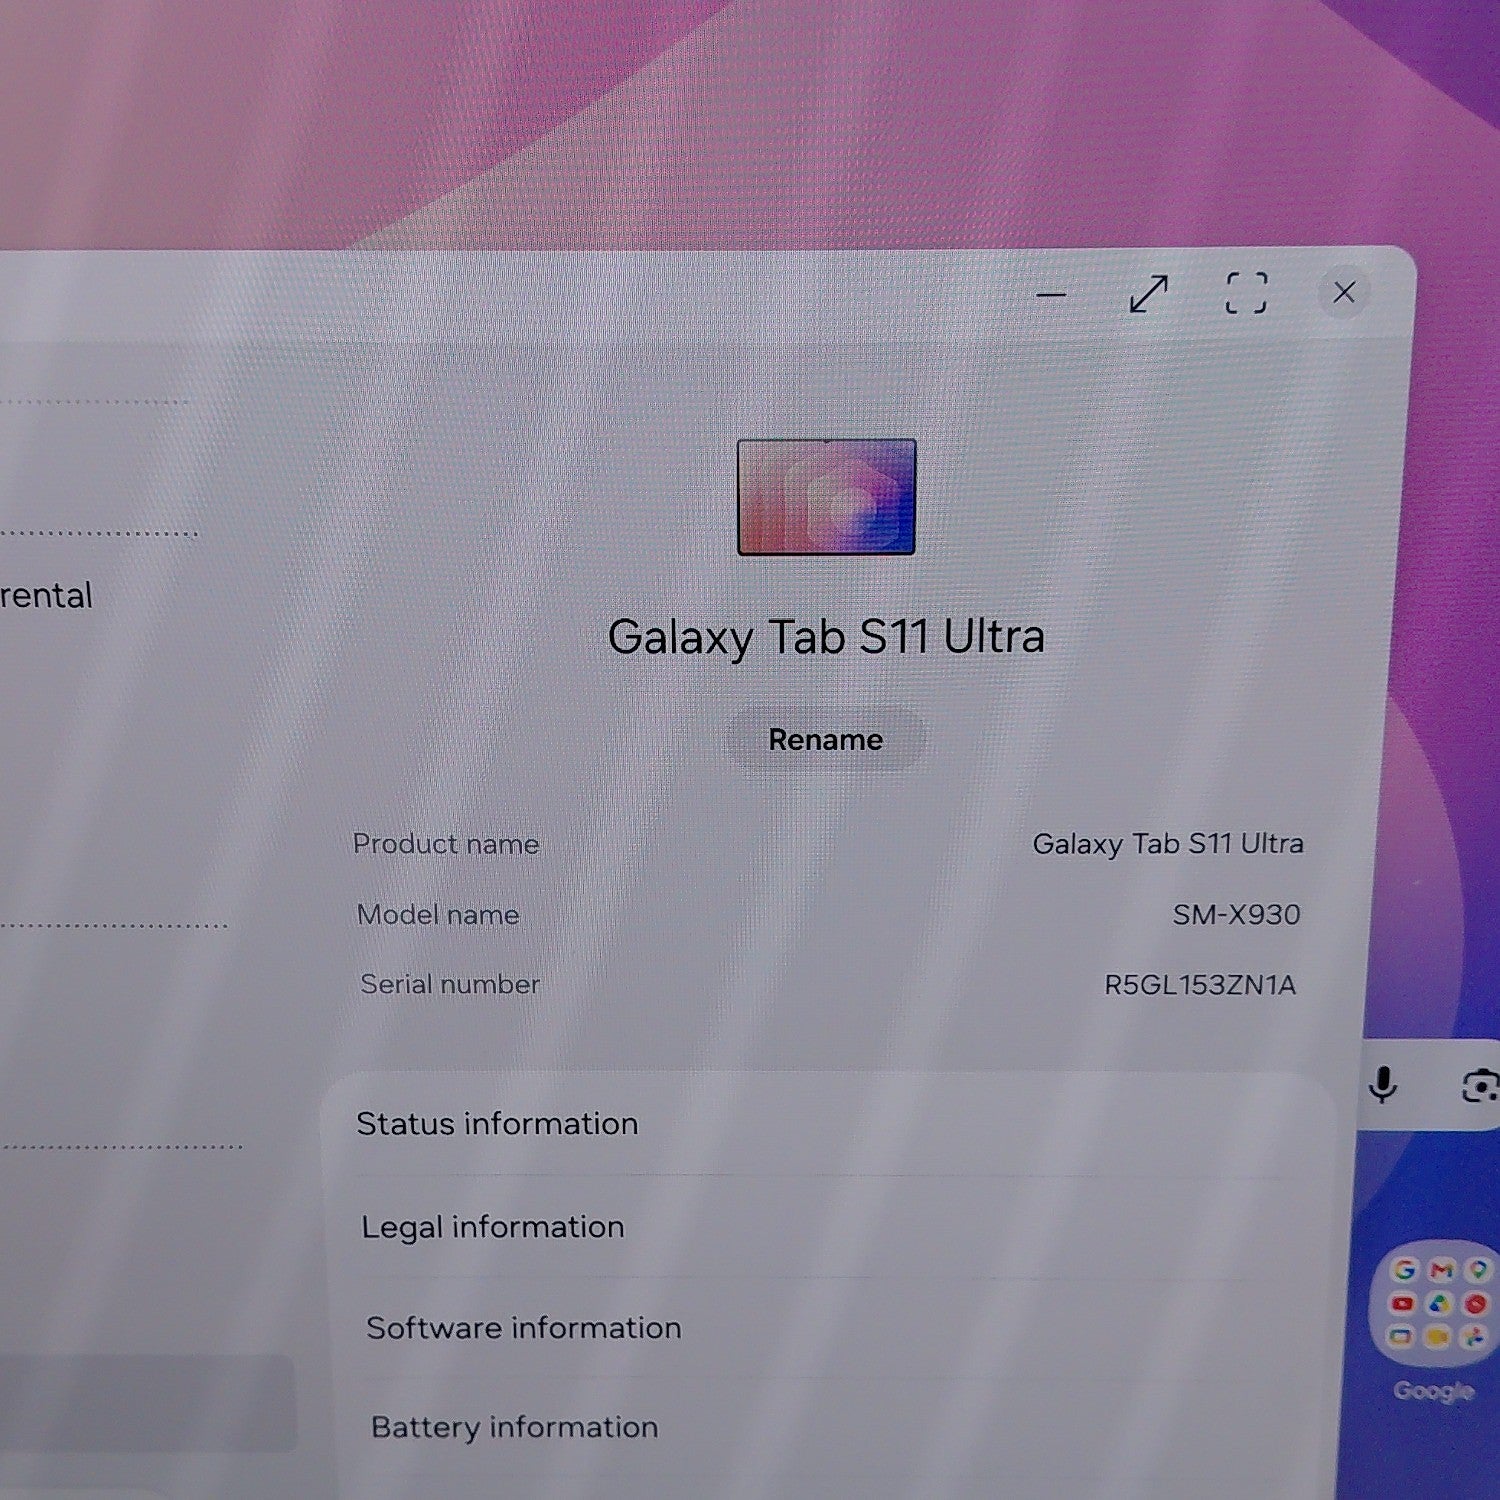Open Google Lens camera search icon
Viewport: 1500px width, 1500px height.
(1480, 1086)
